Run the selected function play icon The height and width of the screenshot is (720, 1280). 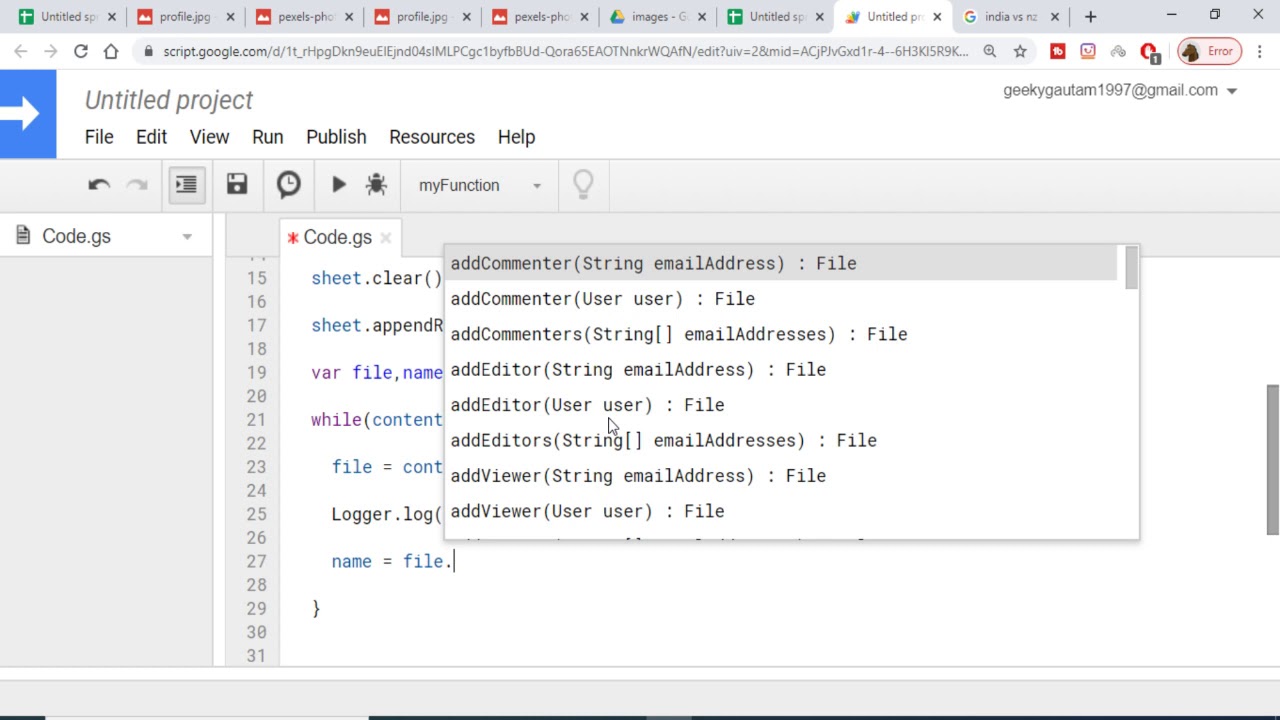pyautogui.click(x=338, y=185)
